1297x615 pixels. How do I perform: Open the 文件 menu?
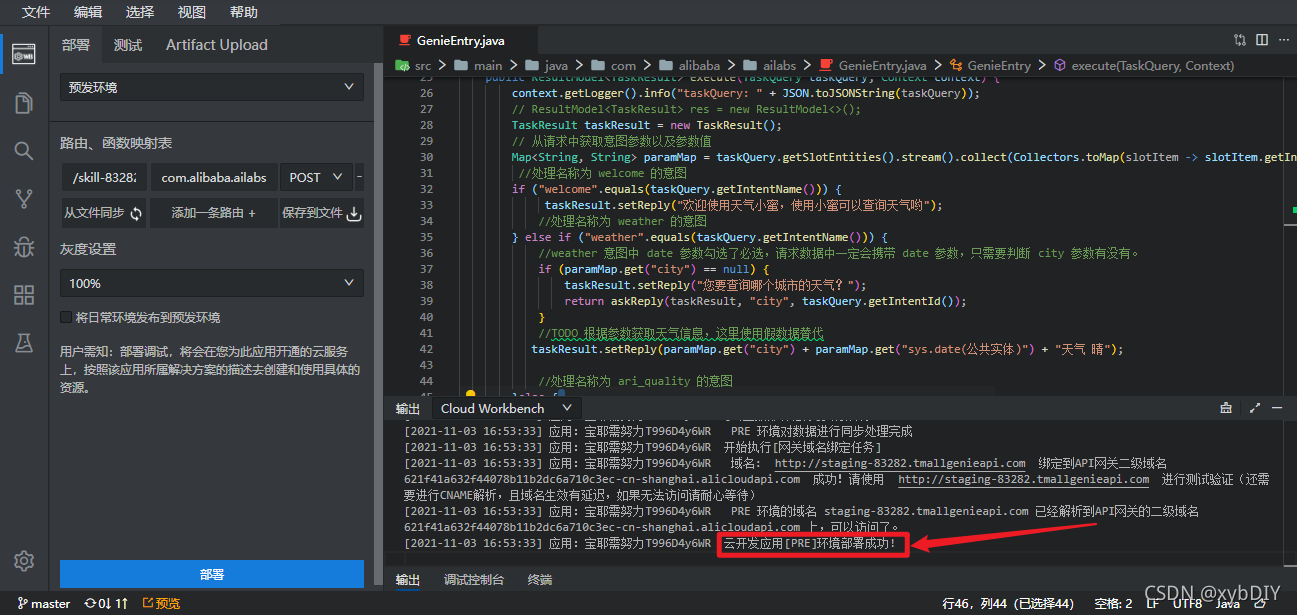click(x=36, y=12)
